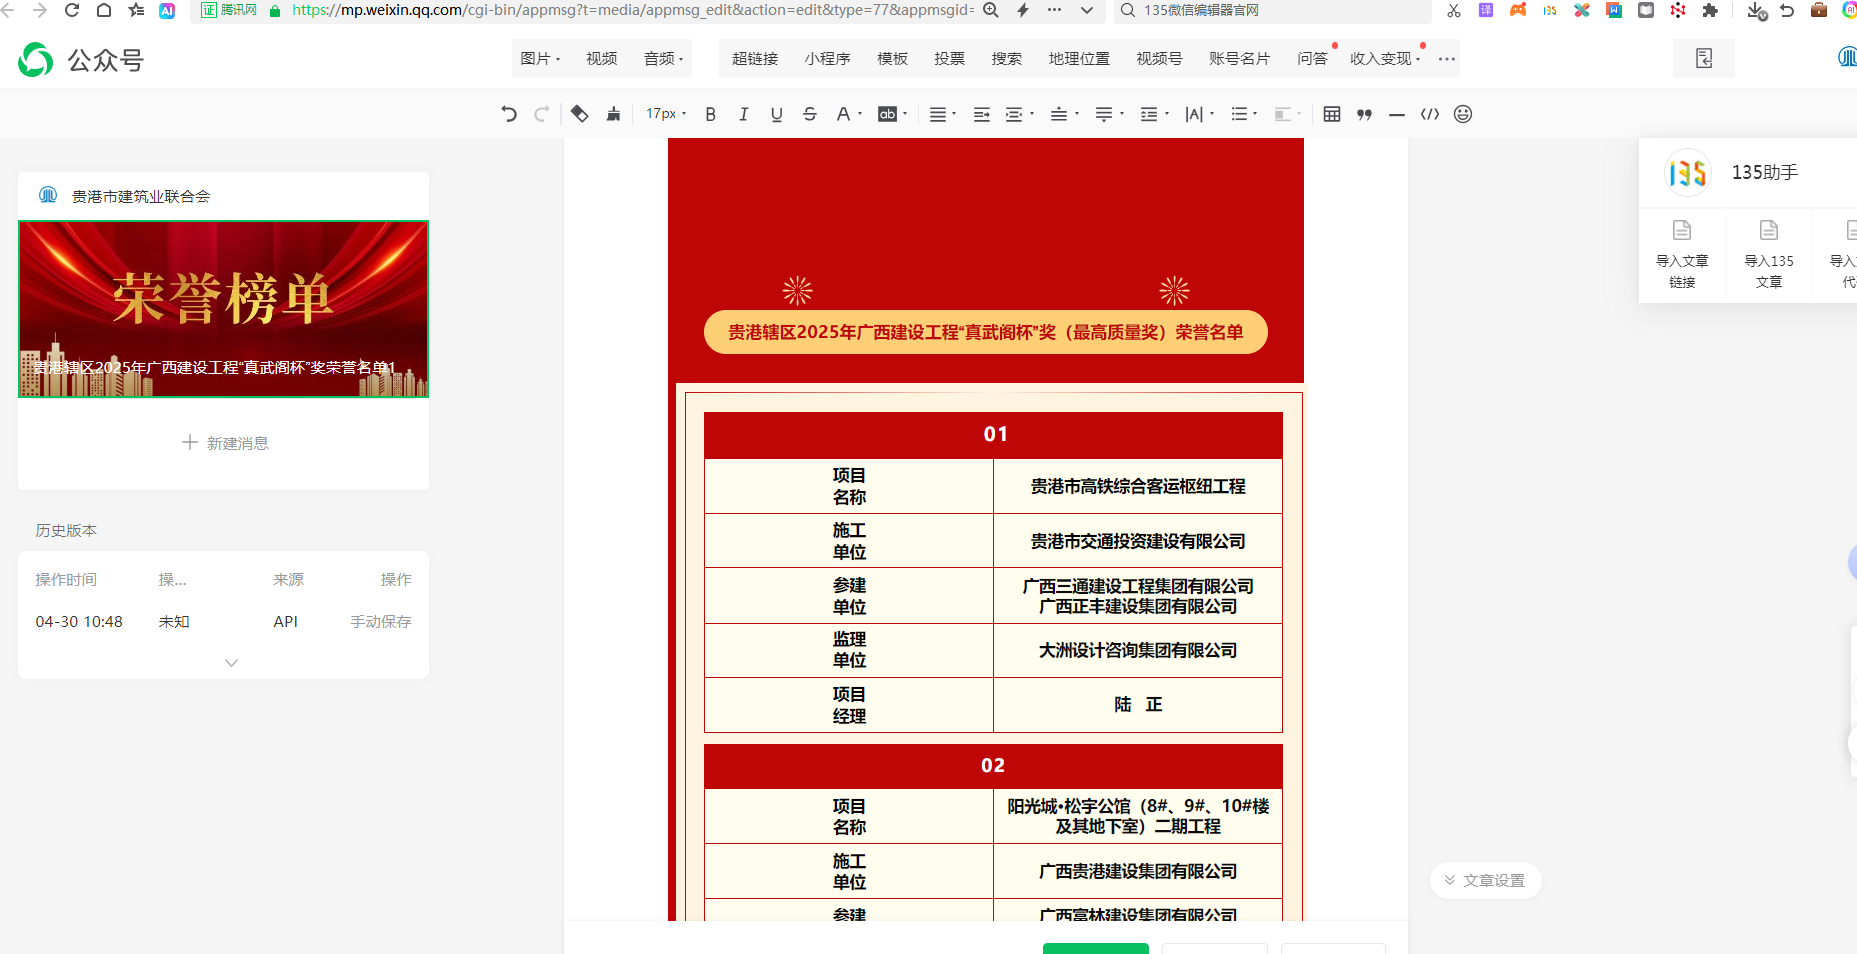Click the 地理位置 option
The height and width of the screenshot is (954, 1857).
click(x=1079, y=58)
